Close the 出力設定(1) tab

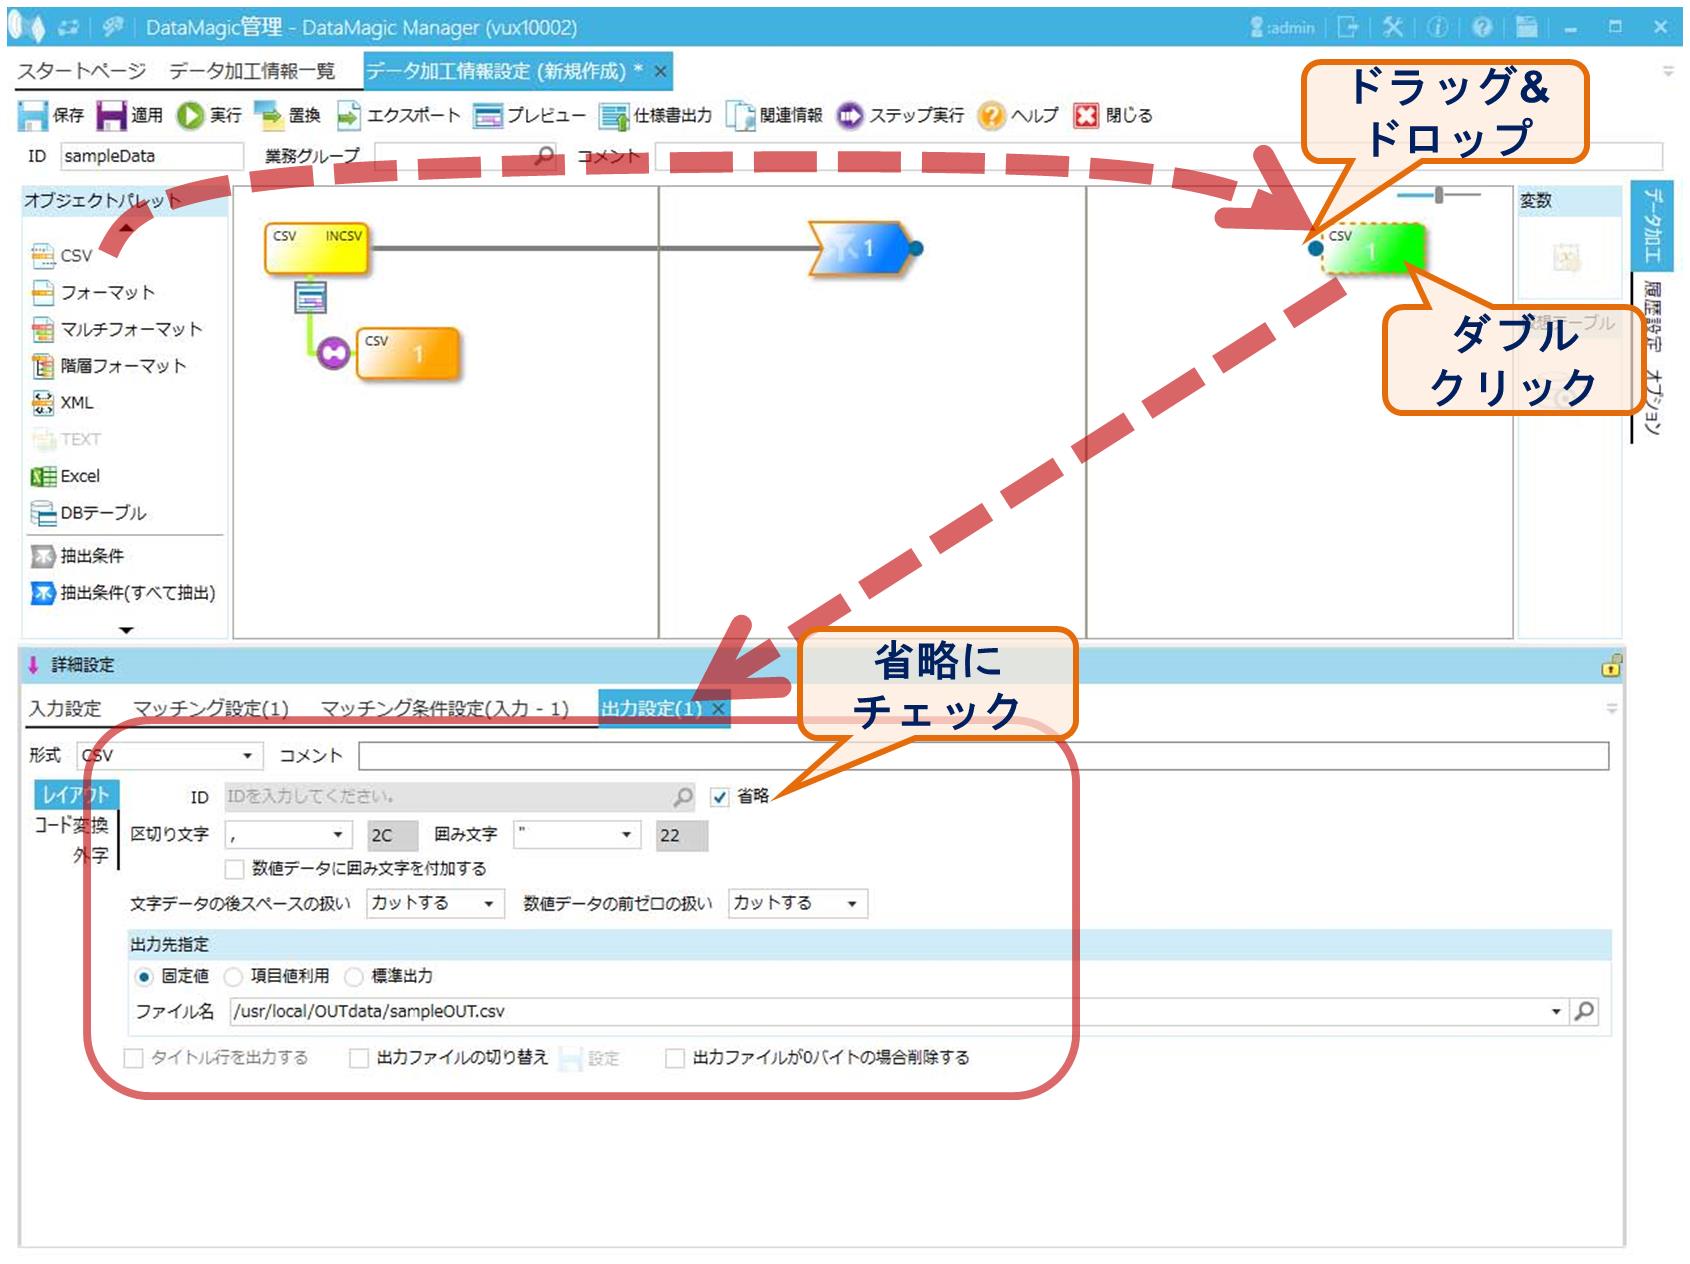[x=717, y=709]
